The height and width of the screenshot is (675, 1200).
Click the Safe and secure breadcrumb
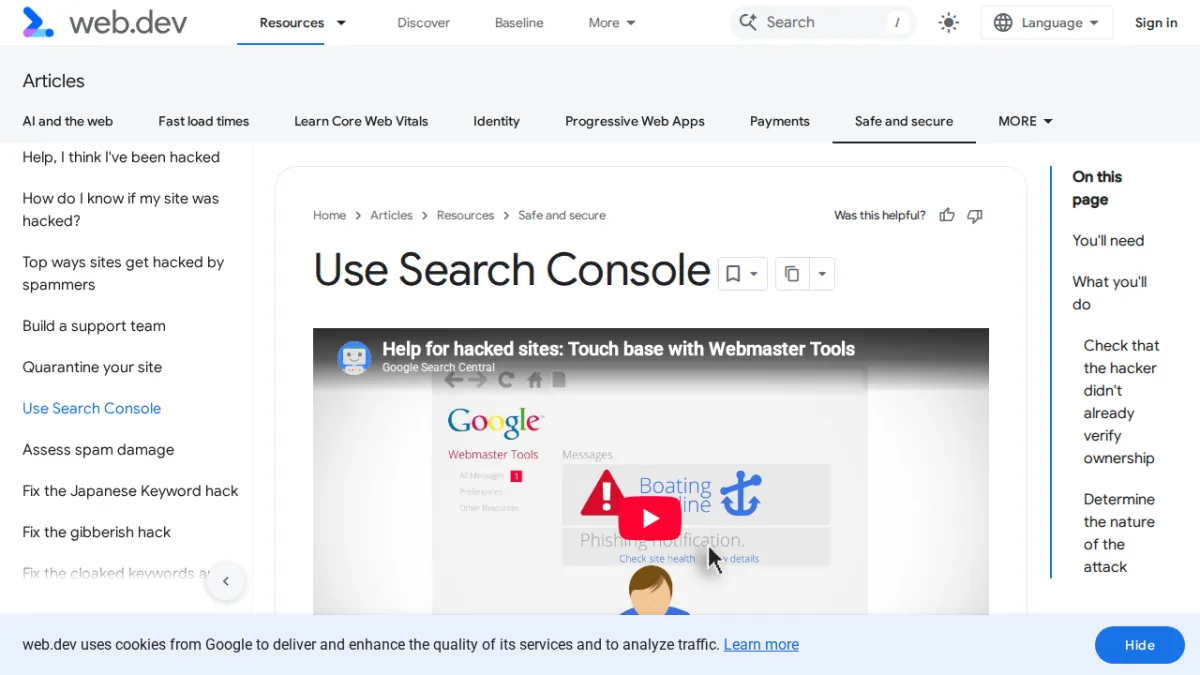(562, 215)
